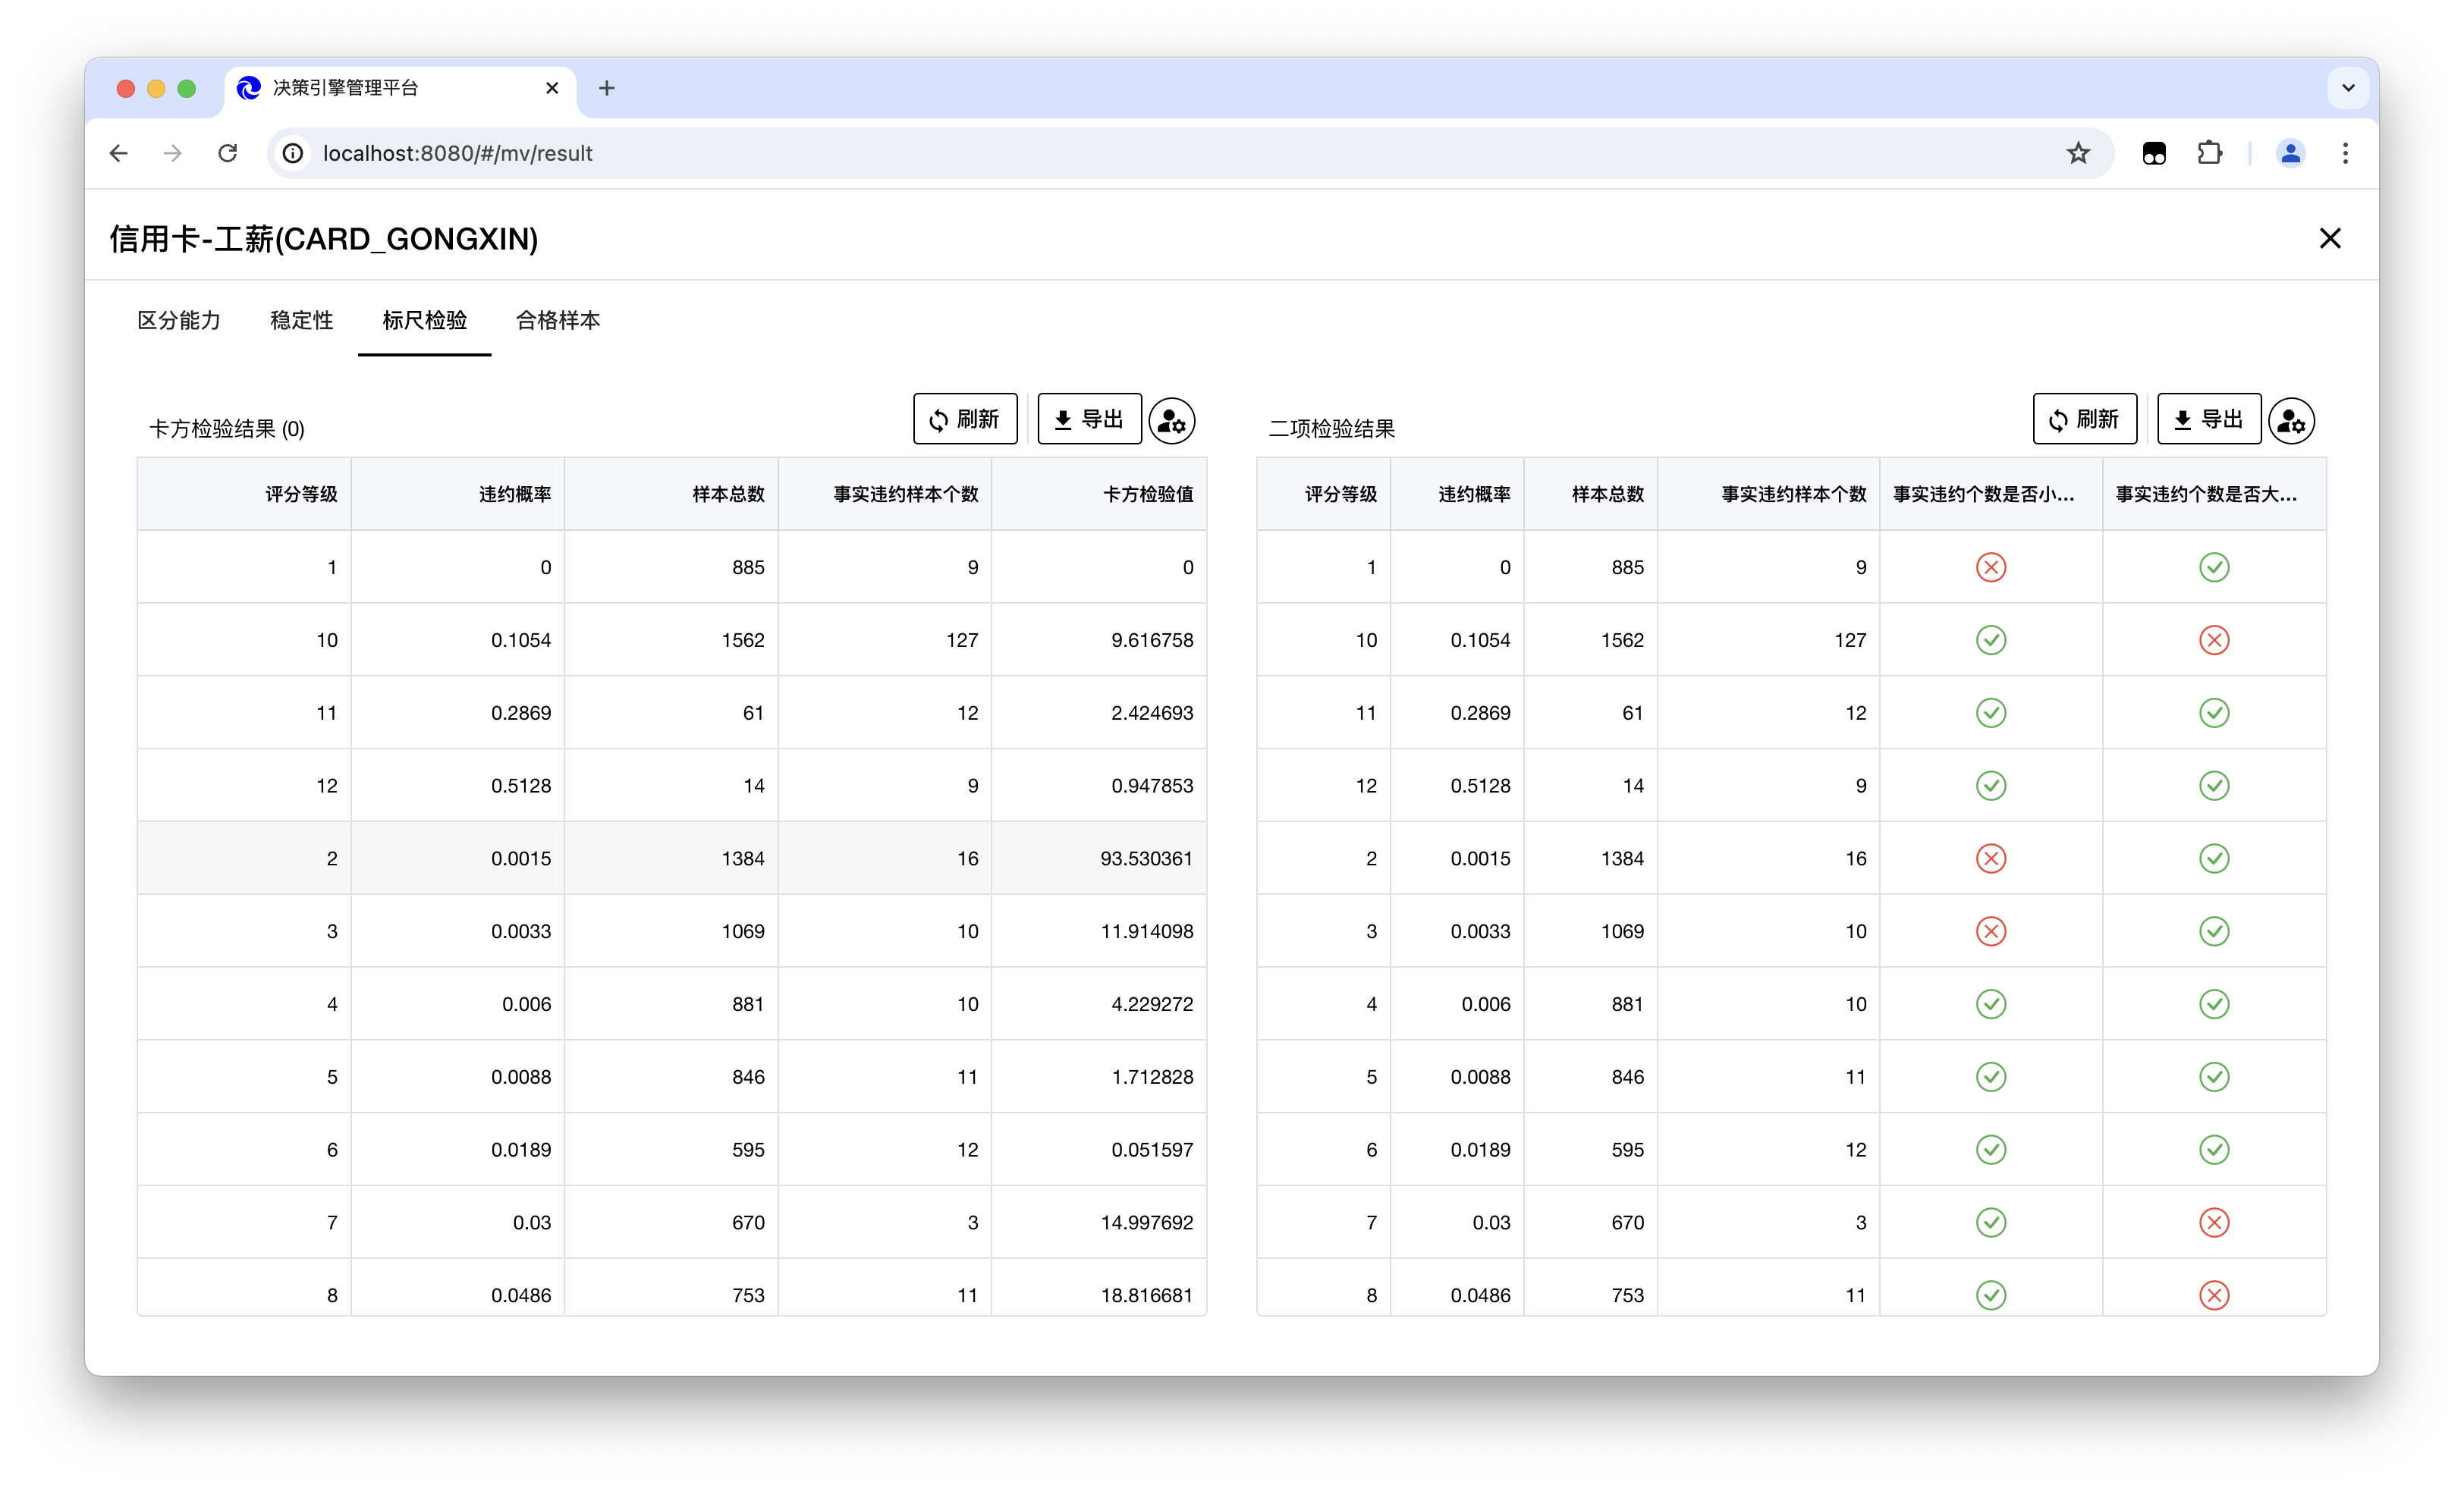Click 刷新 button for chi-square results
The width and height of the screenshot is (2464, 1488).
click(x=965, y=419)
